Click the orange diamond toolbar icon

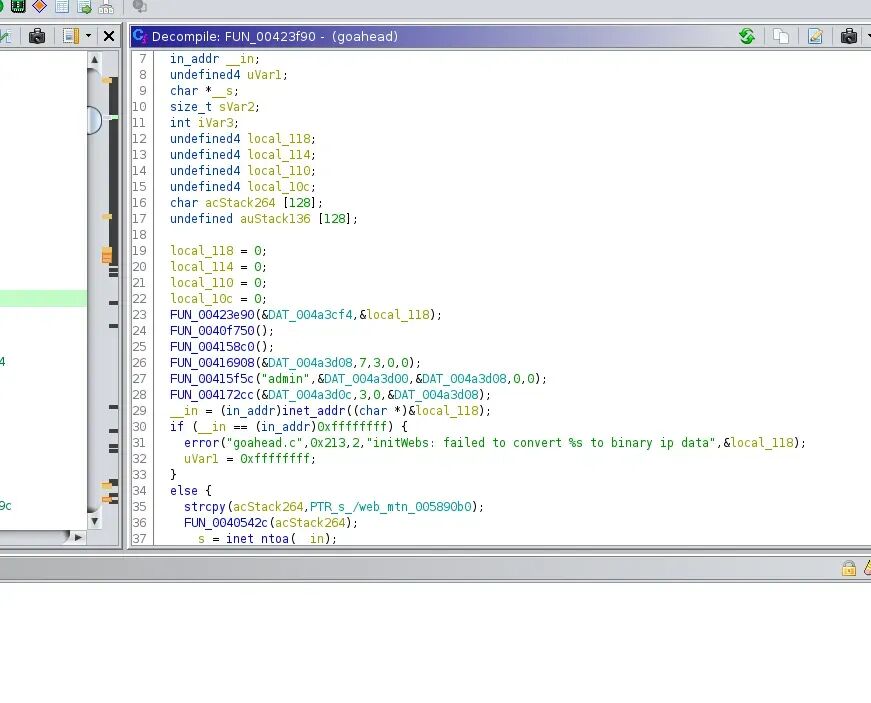pos(39,6)
